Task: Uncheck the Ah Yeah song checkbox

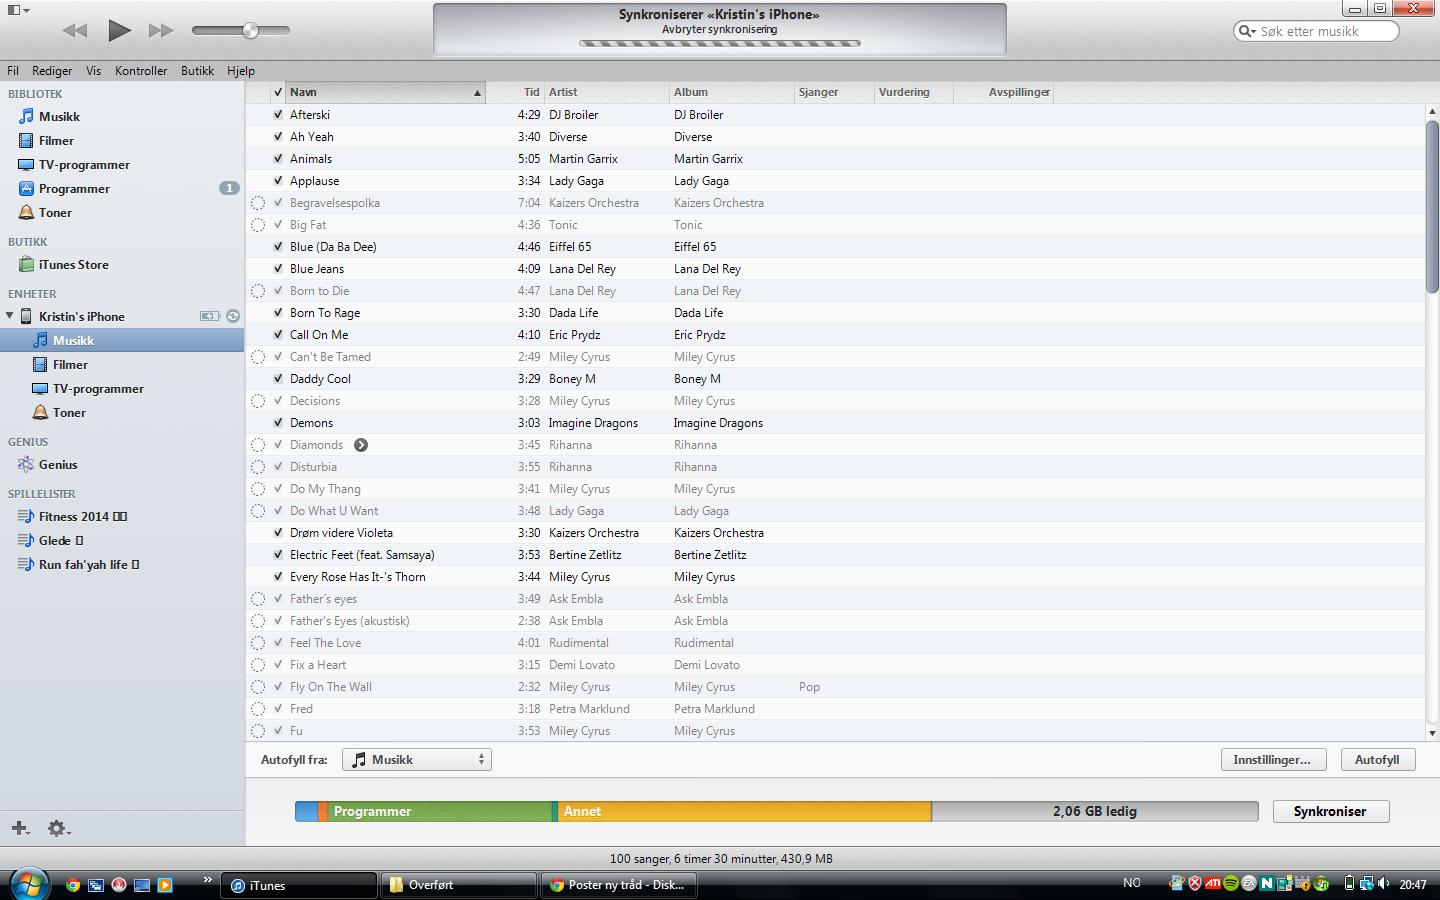Action: click(x=278, y=137)
